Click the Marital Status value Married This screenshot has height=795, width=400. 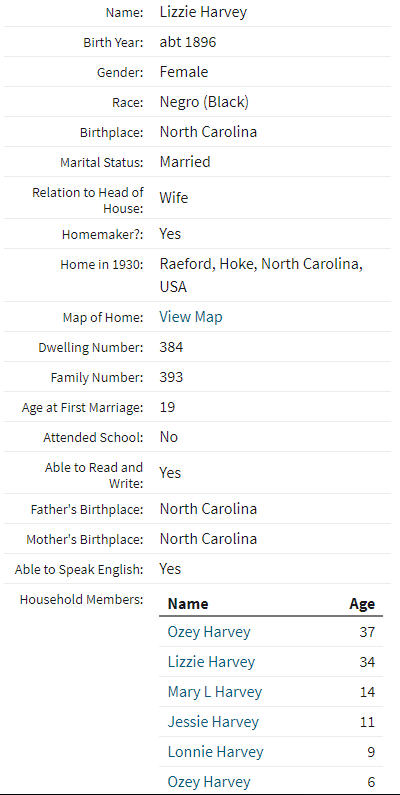click(x=185, y=162)
